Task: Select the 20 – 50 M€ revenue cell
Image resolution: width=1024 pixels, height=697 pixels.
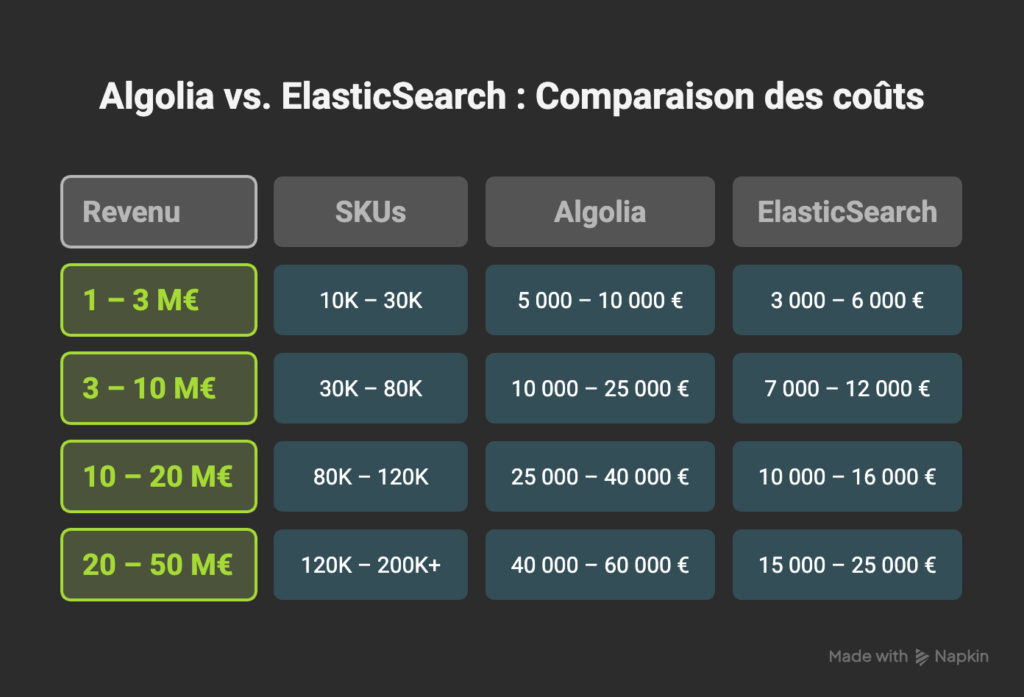Action: click(159, 565)
